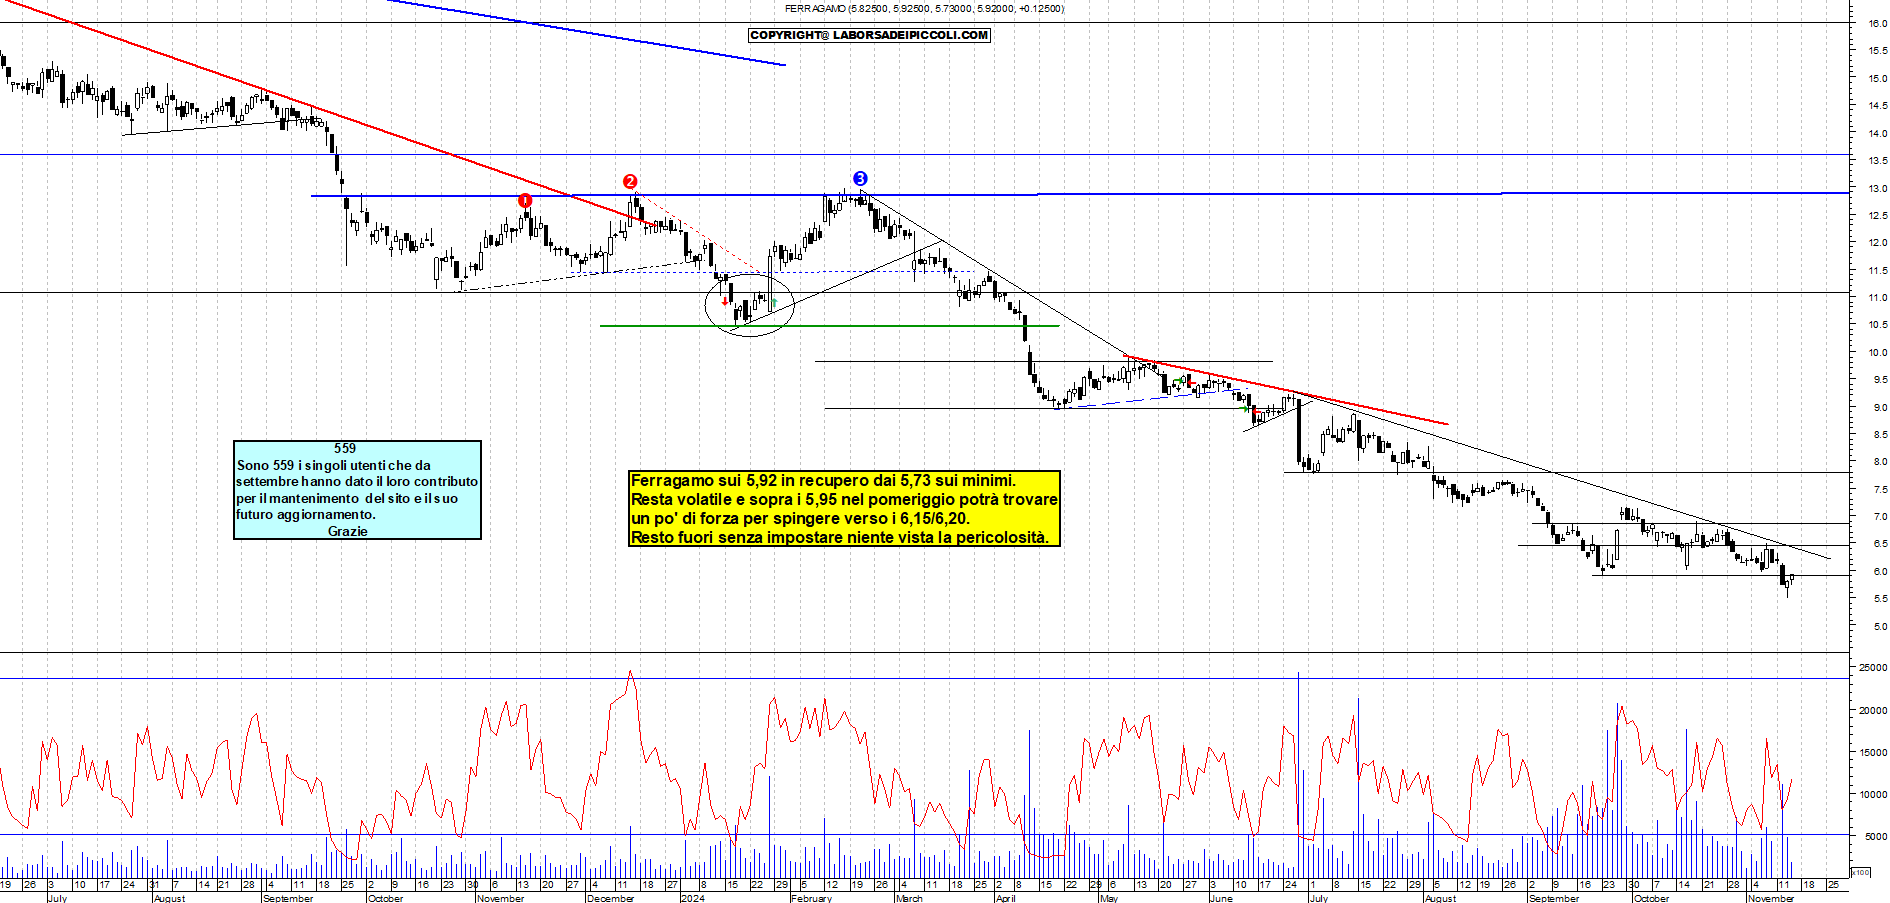Click the 13.0 price axis label
Viewport: 1890px width, 903px height.
click(x=1877, y=188)
